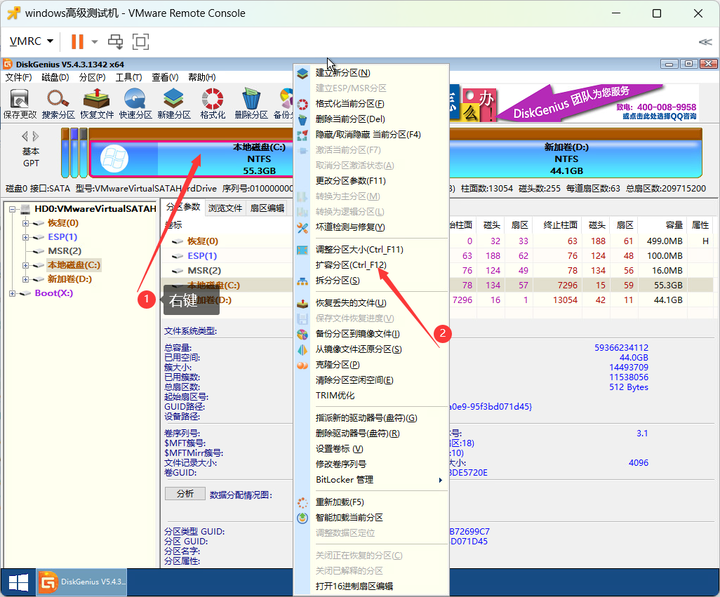Expand the HD0:VMwareVirtualSATAH tree node
Image resolution: width=720 pixels, height=597 pixels.
12,209
